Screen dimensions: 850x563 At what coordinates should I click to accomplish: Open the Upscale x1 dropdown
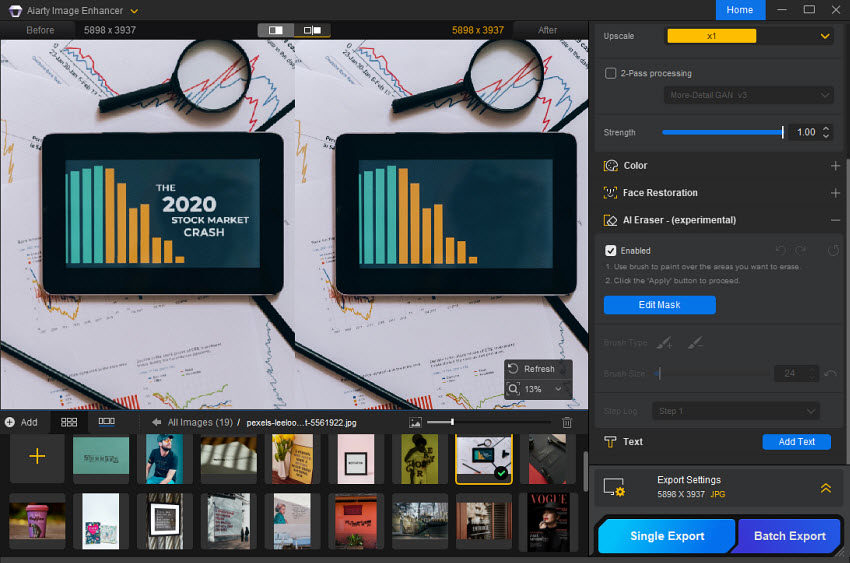pyautogui.click(x=748, y=36)
